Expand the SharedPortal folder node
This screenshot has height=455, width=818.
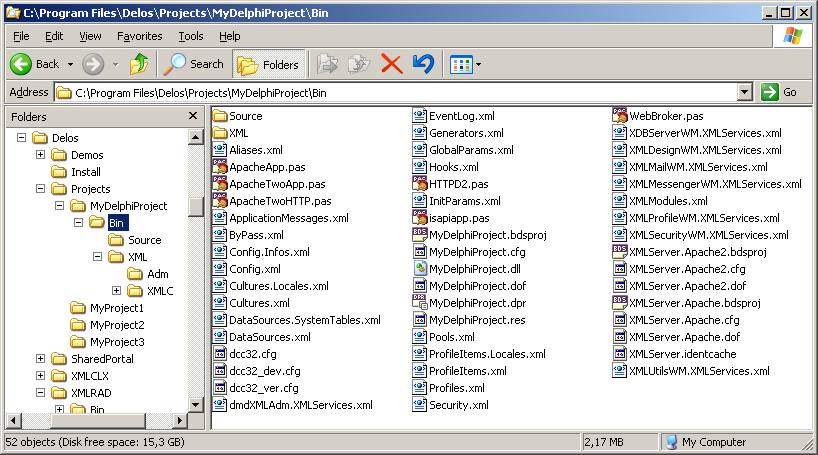(41, 359)
